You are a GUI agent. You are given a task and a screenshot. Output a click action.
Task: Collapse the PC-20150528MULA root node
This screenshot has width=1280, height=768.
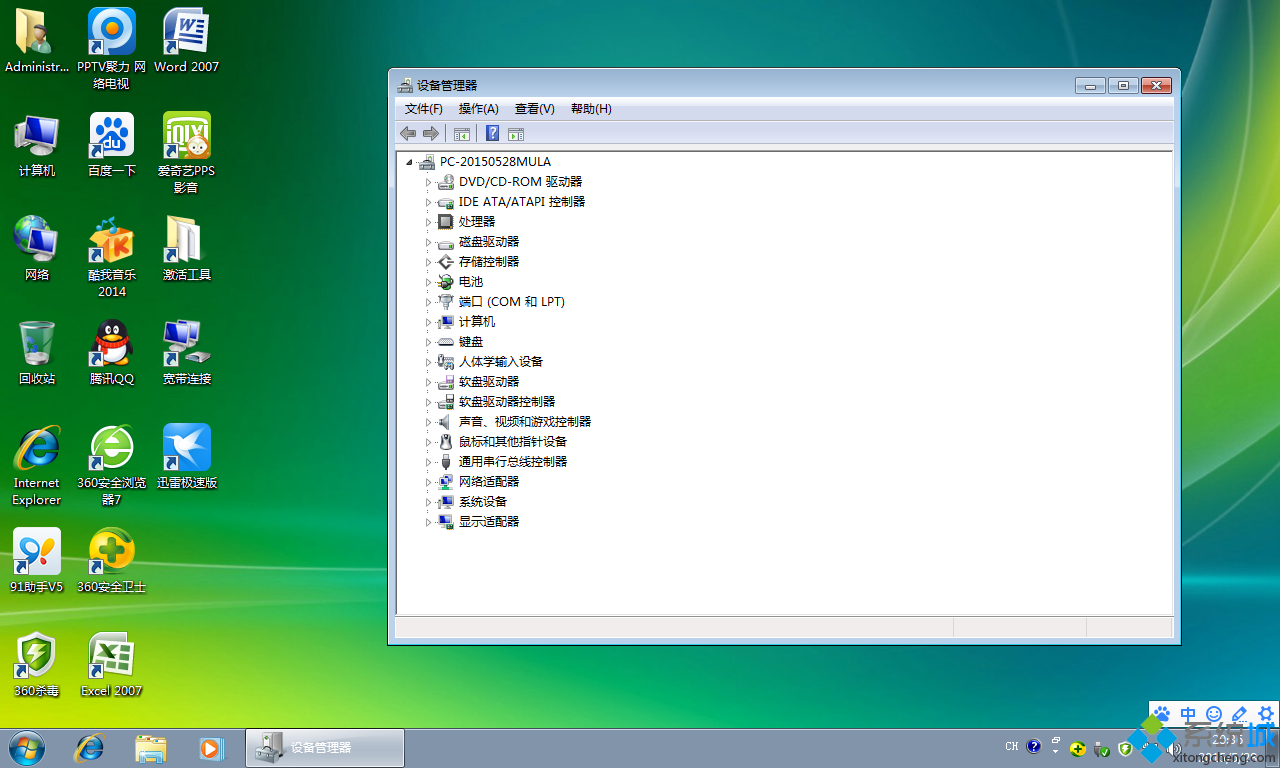409,161
